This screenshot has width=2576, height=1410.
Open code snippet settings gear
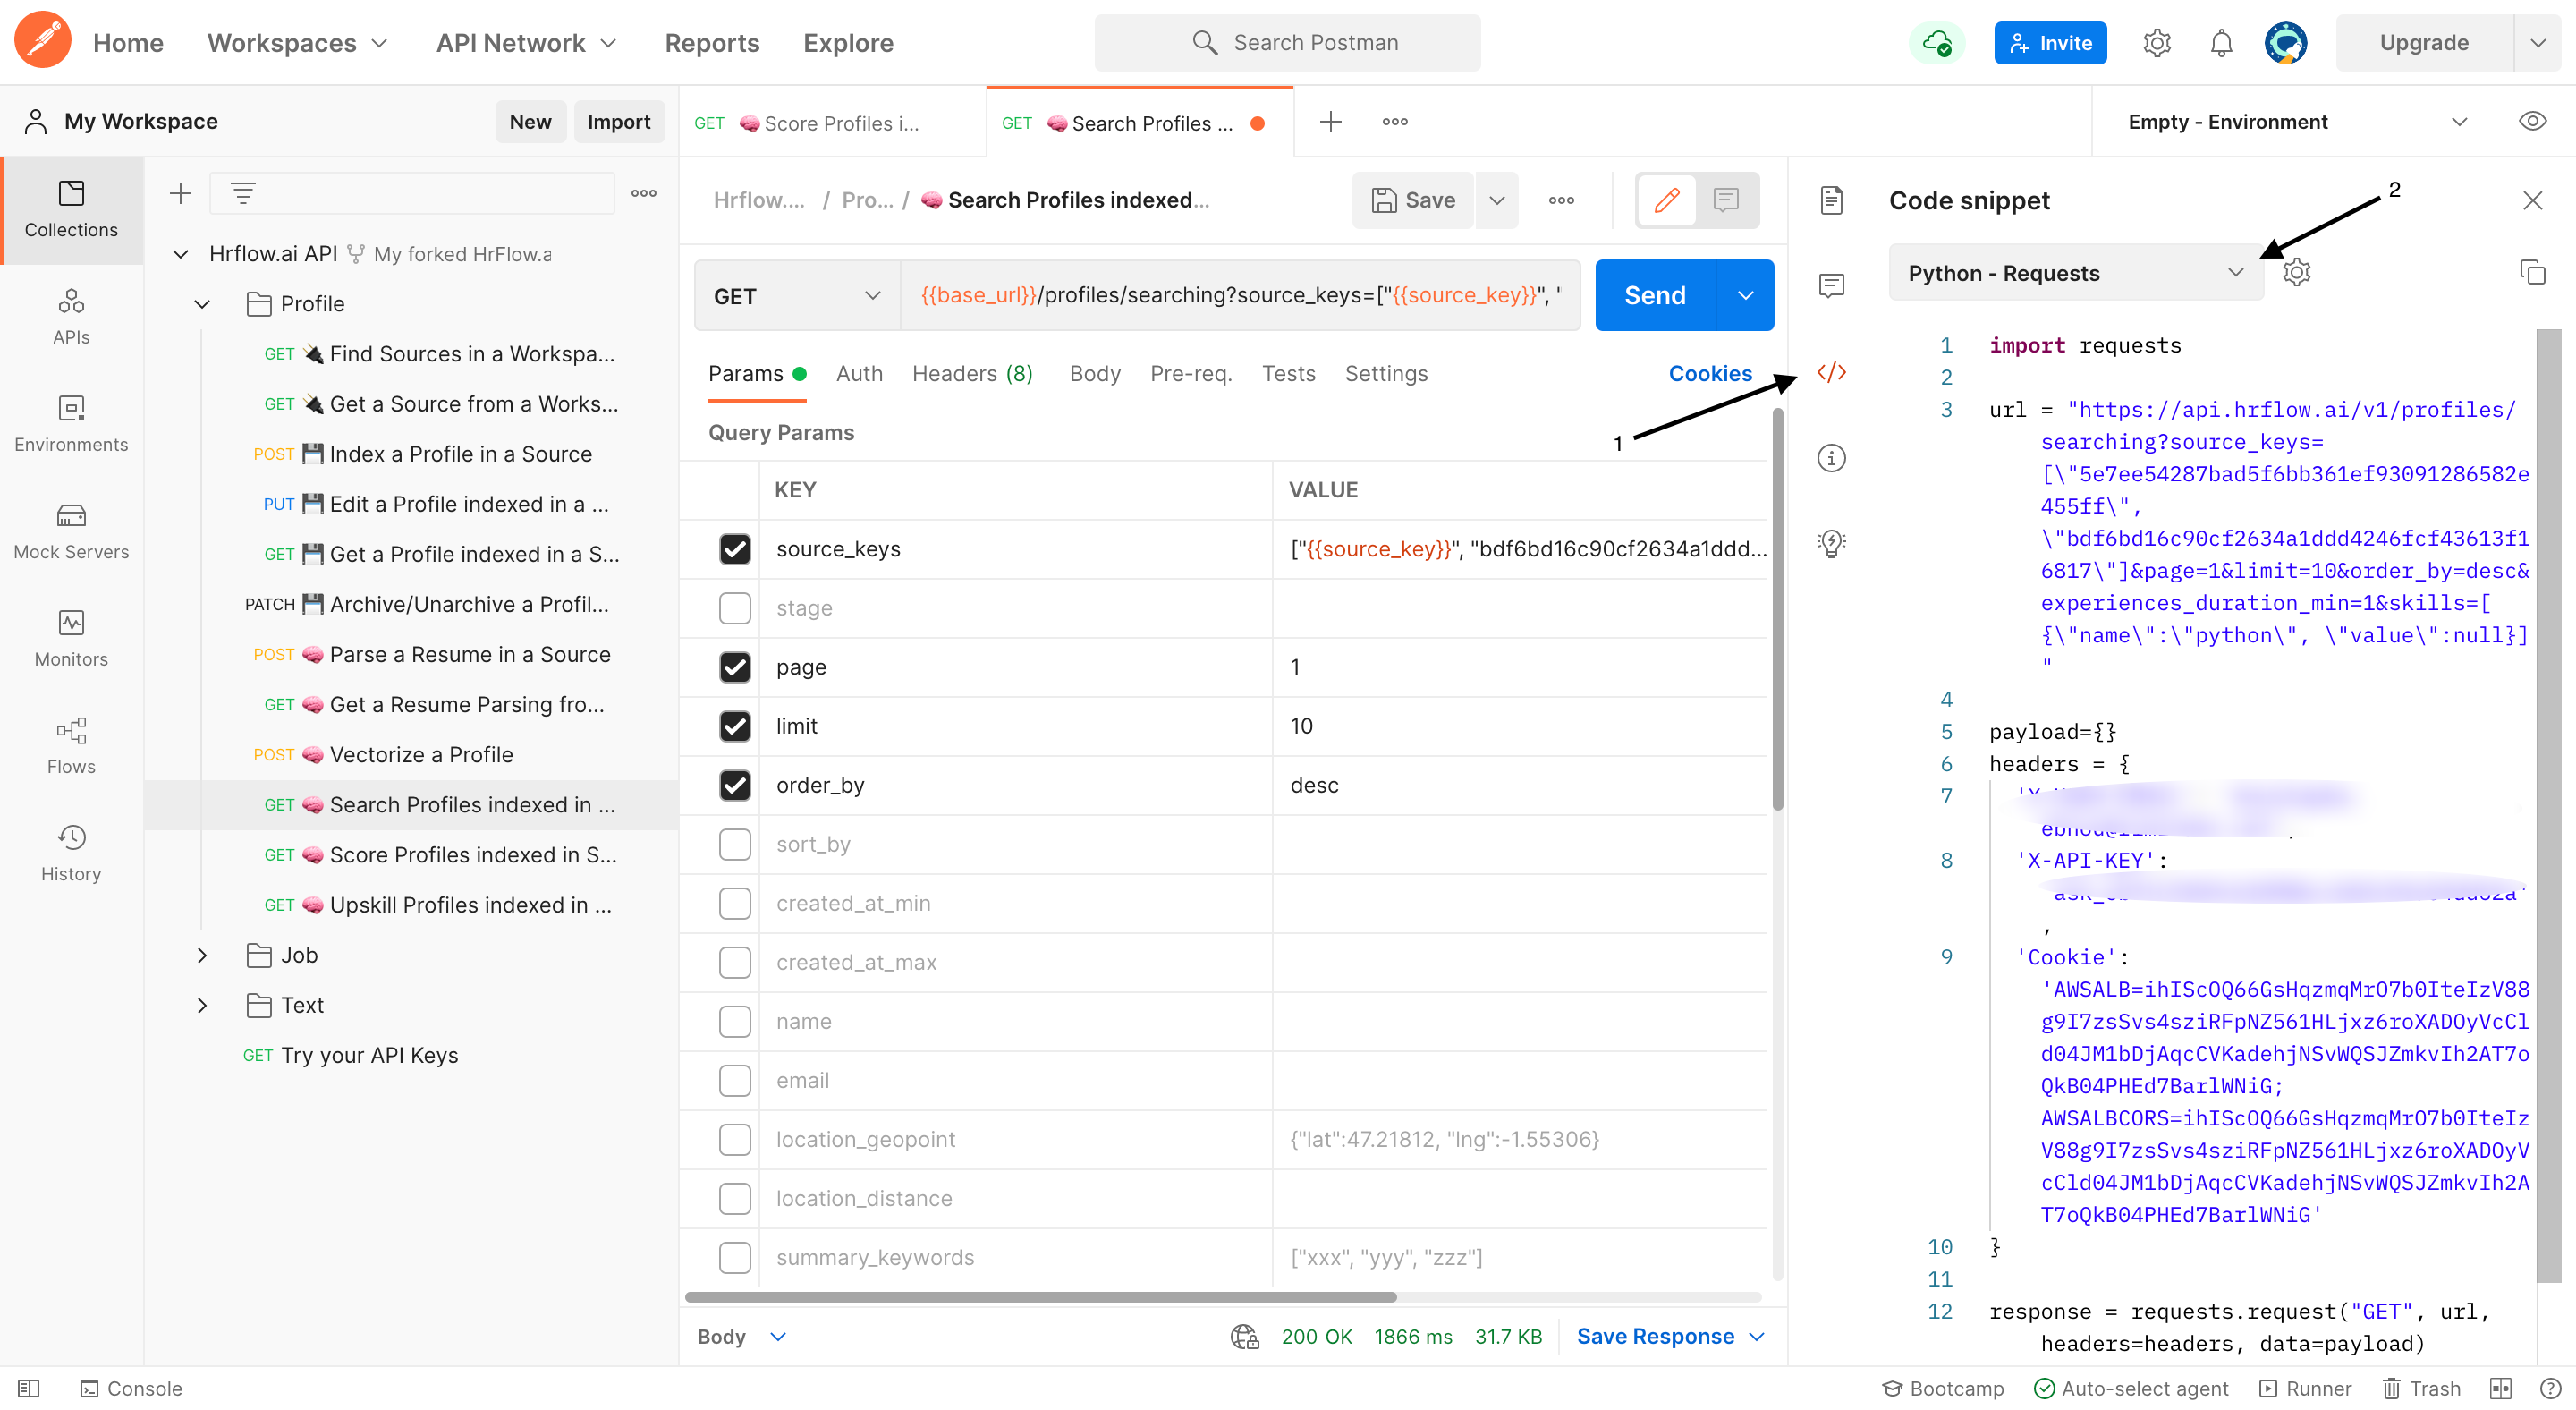click(x=2296, y=272)
